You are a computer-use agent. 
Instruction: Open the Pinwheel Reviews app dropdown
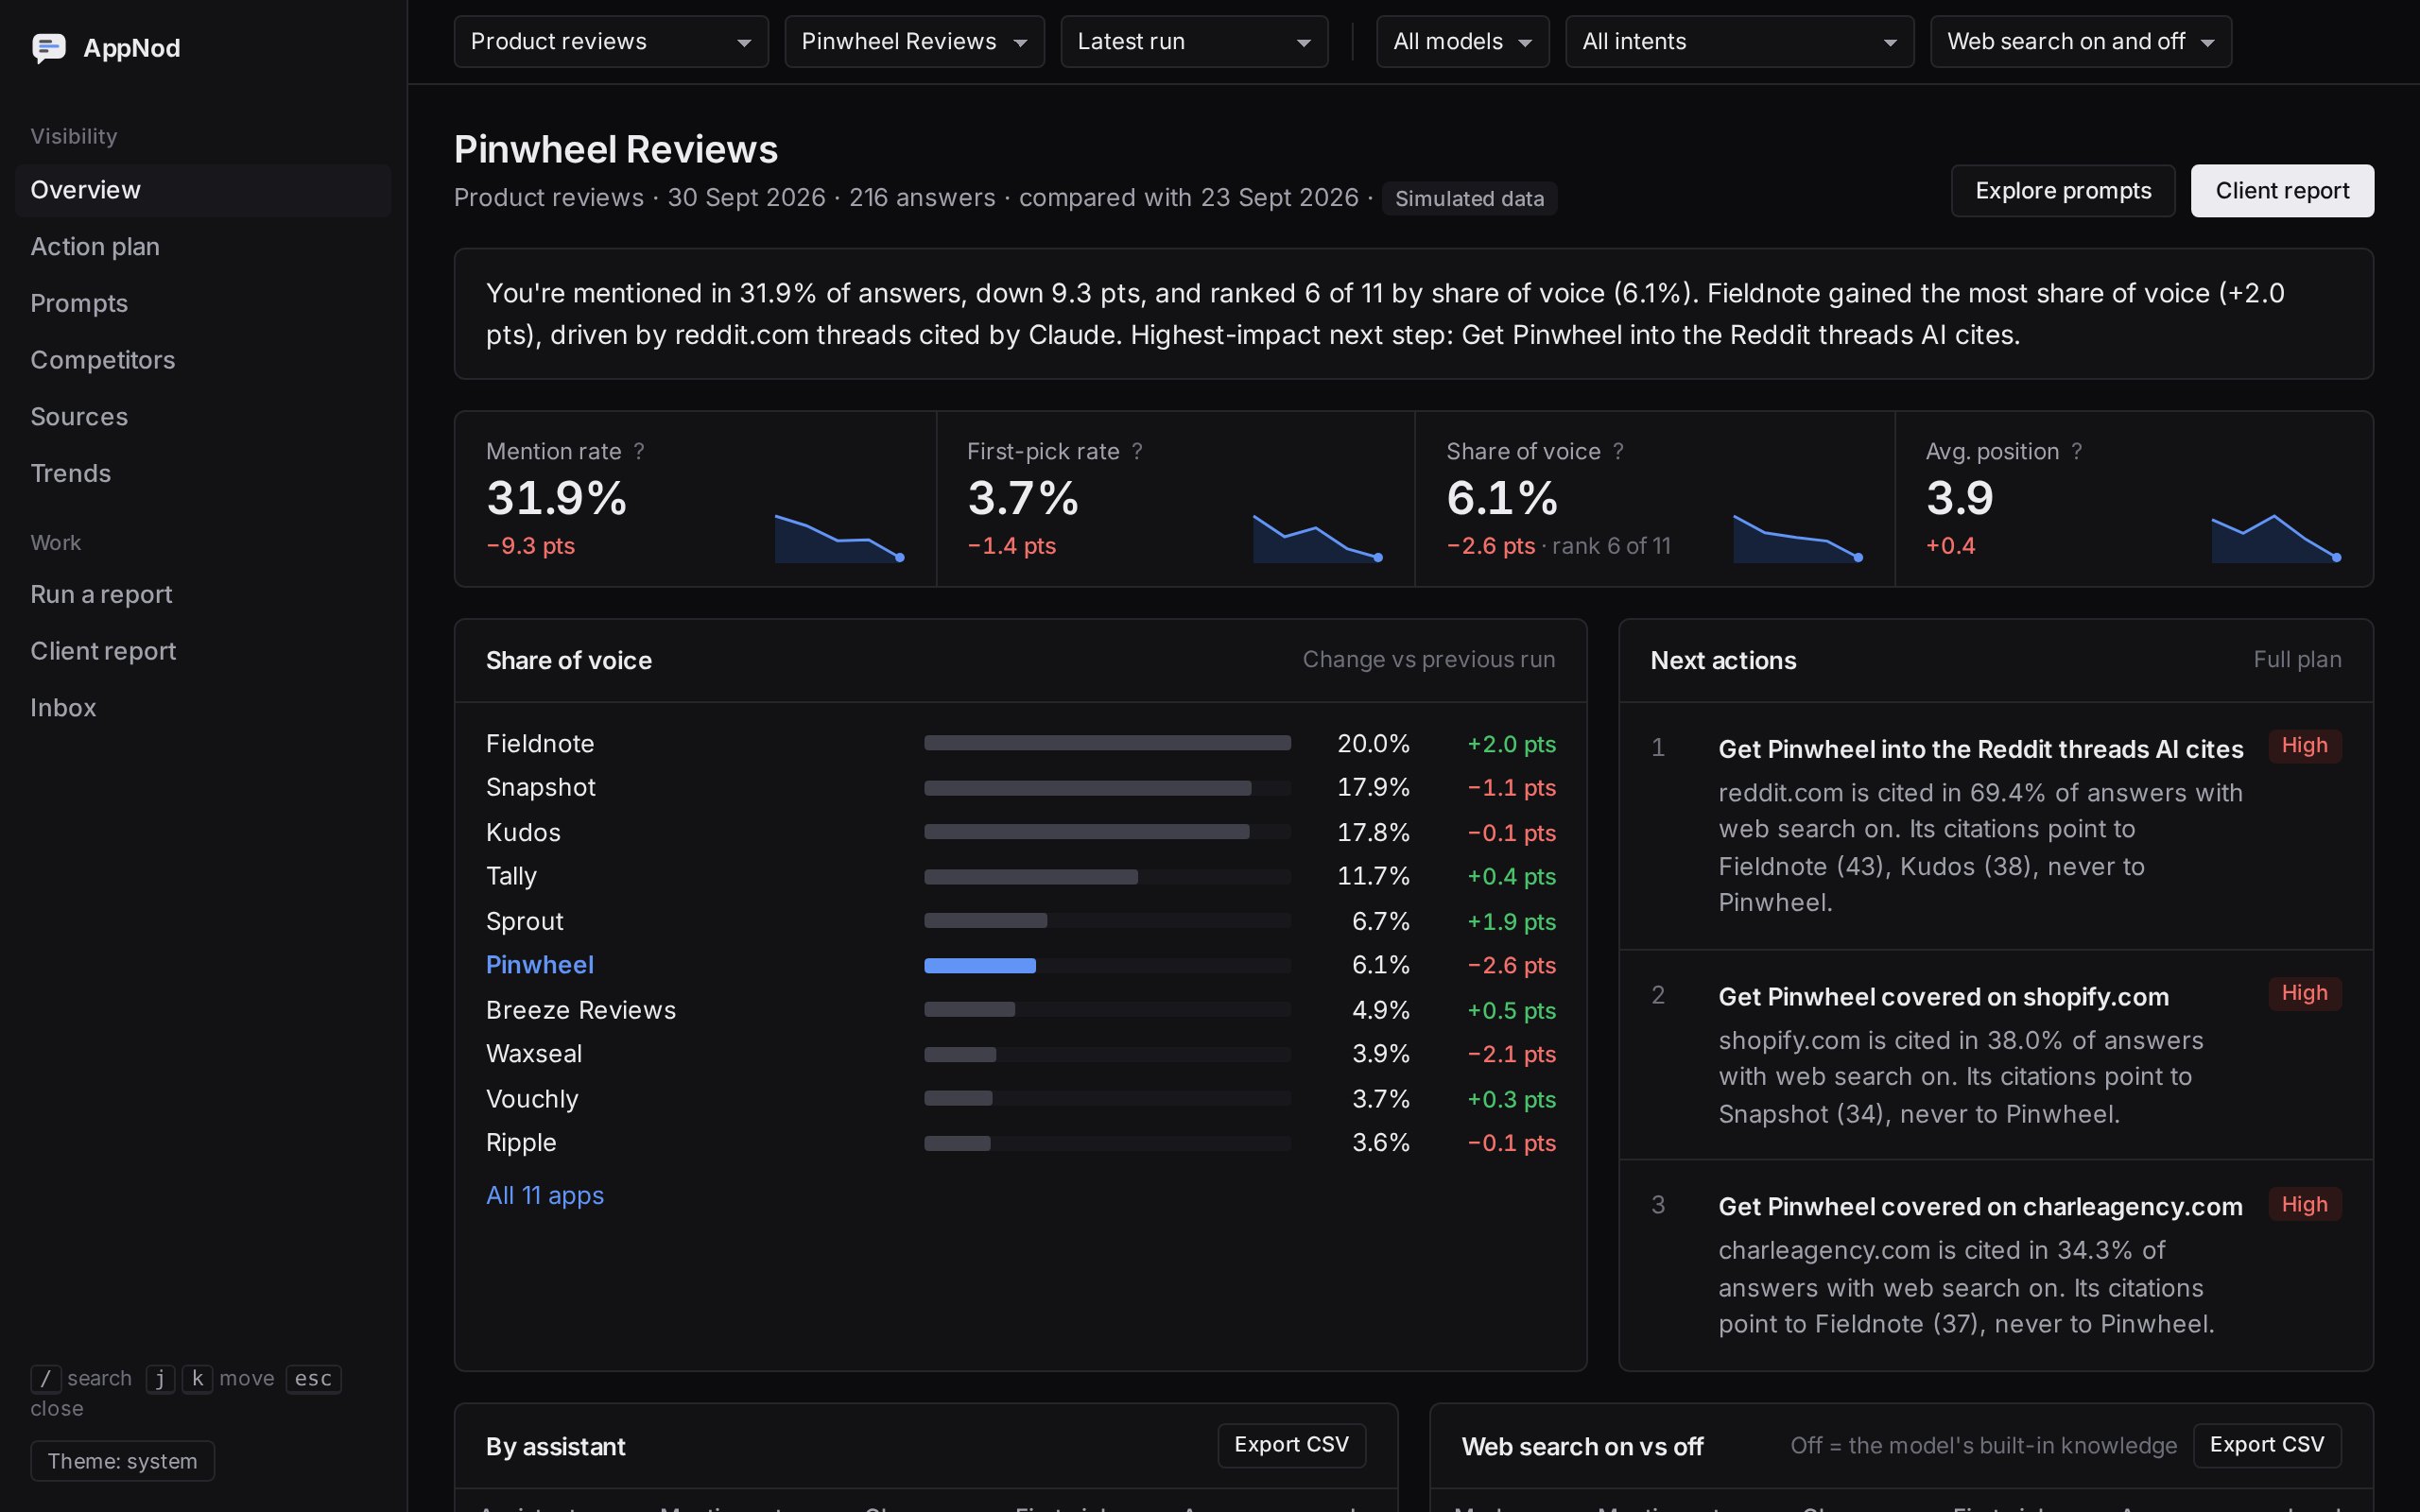(x=914, y=42)
